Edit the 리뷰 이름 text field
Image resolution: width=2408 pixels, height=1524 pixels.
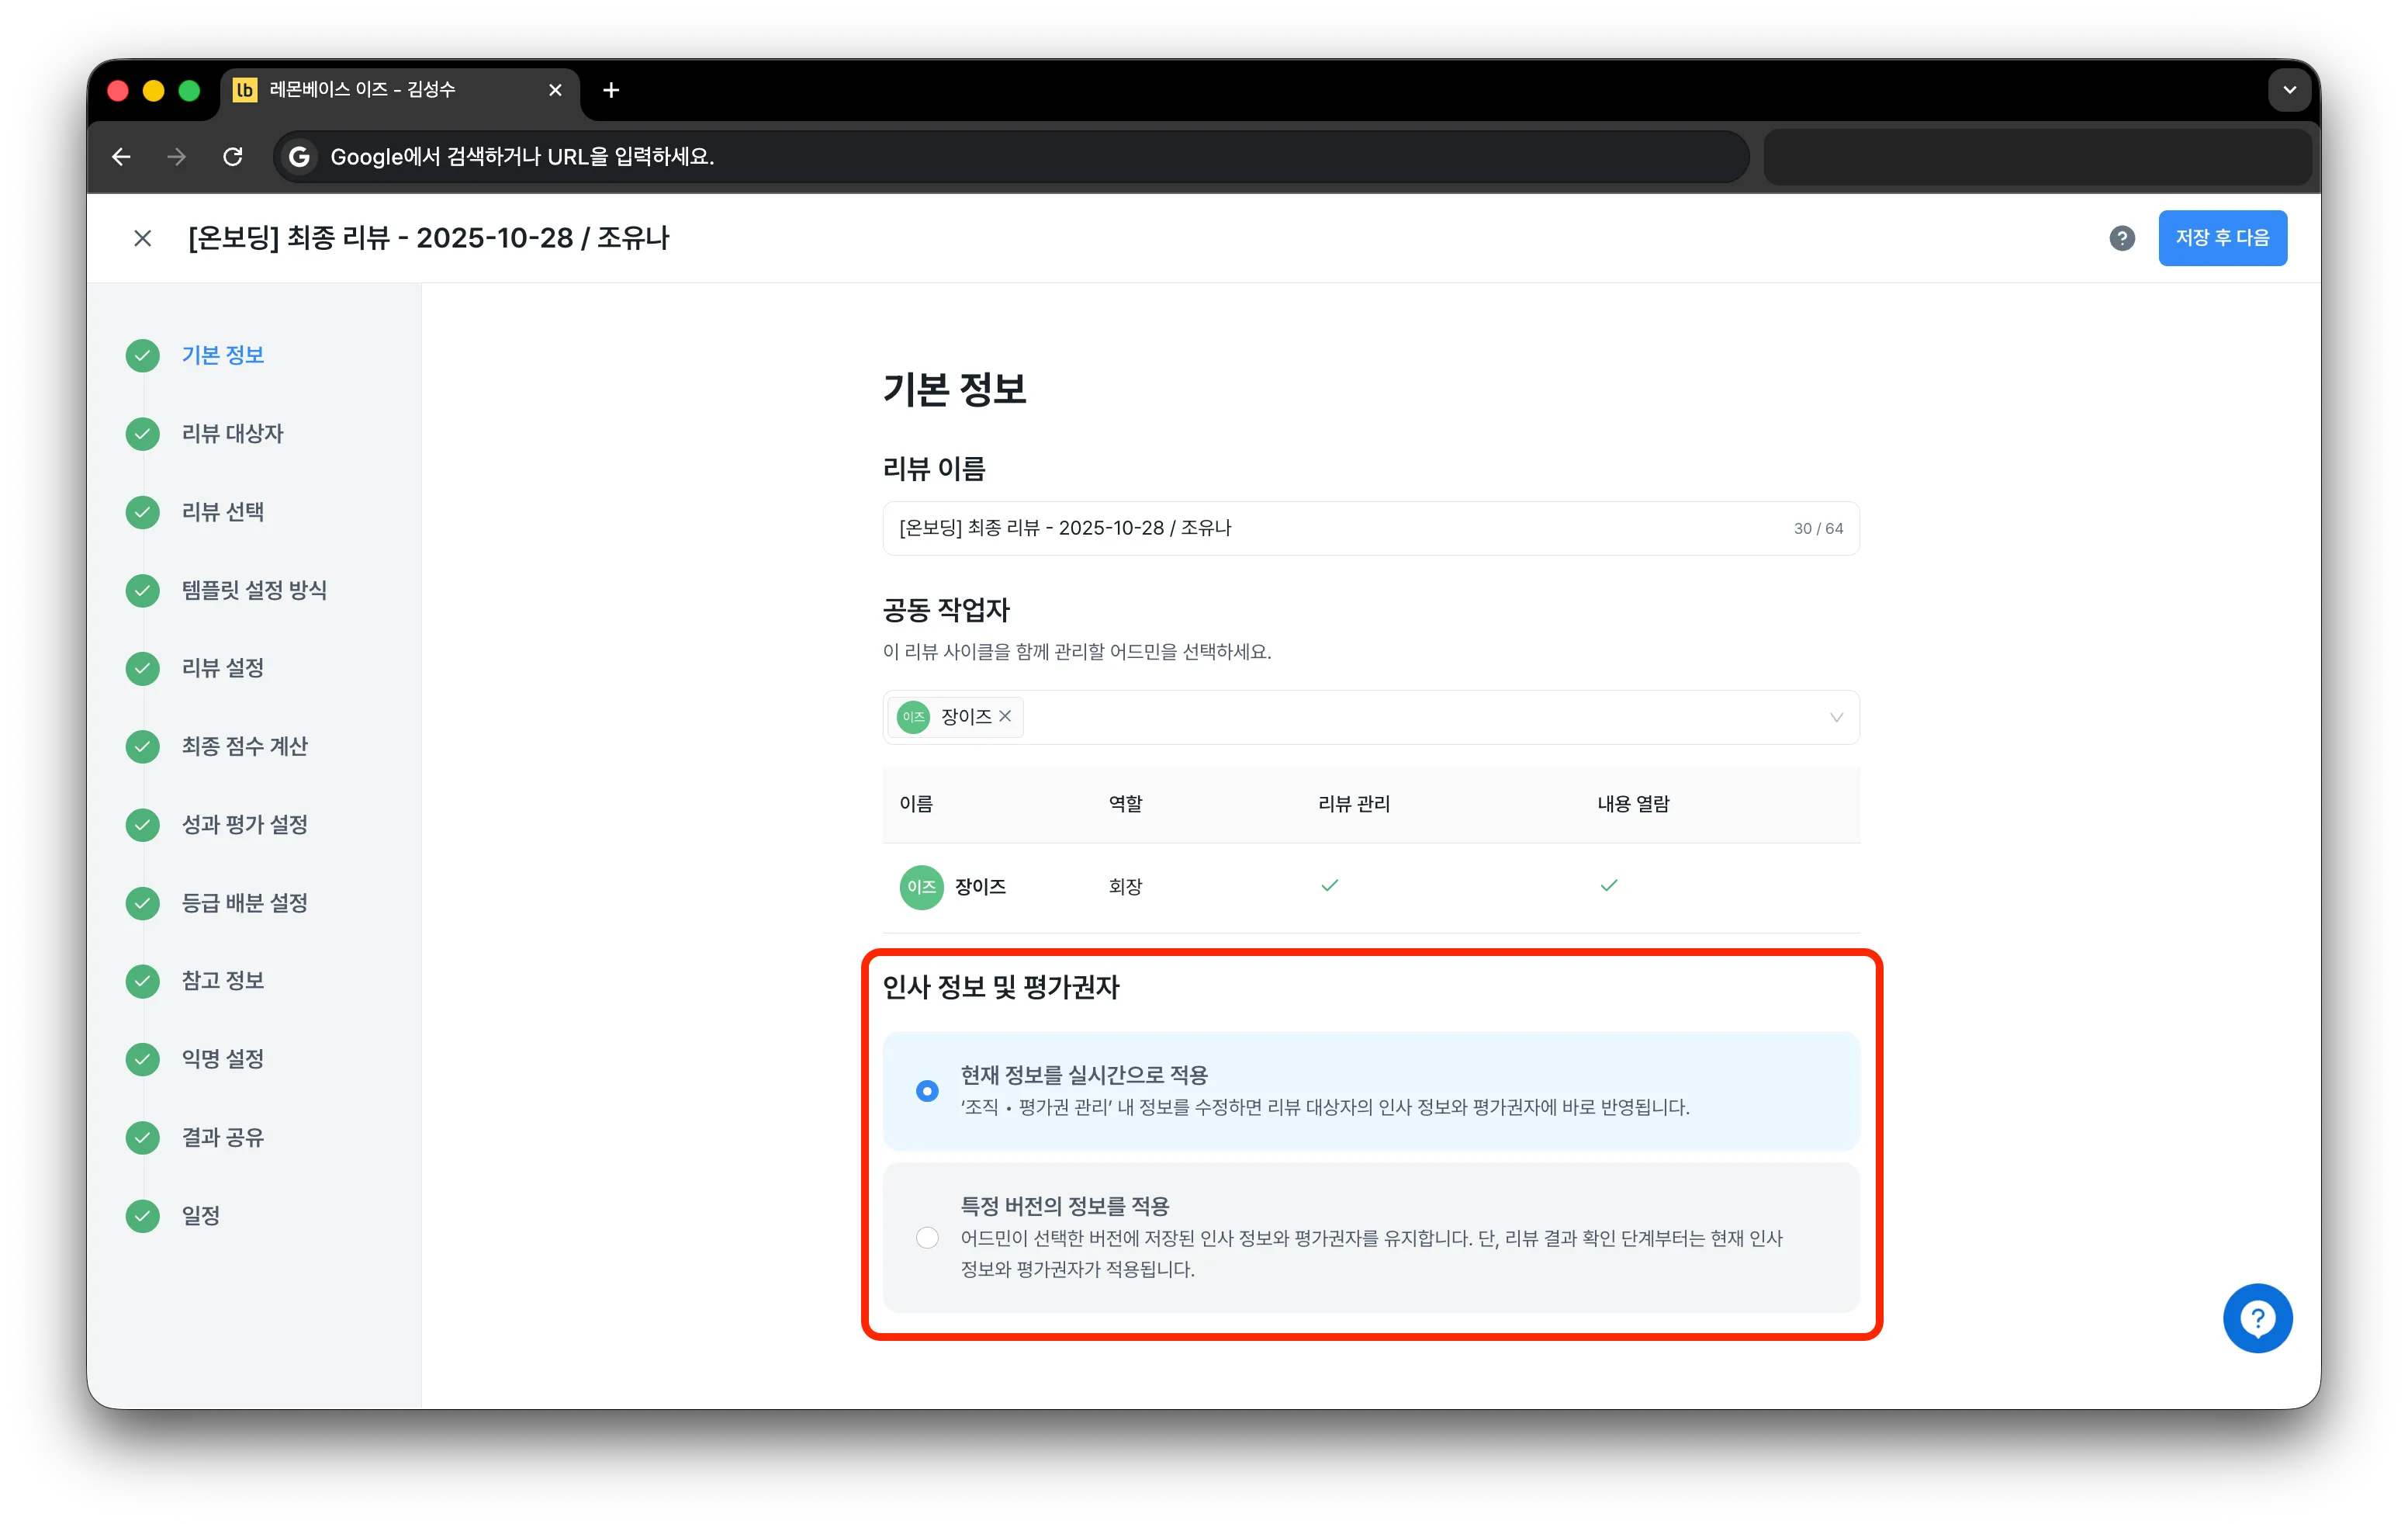[1371, 528]
